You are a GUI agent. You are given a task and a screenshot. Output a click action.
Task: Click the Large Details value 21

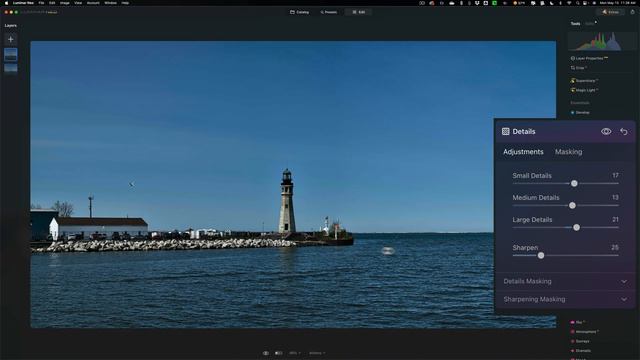615,220
